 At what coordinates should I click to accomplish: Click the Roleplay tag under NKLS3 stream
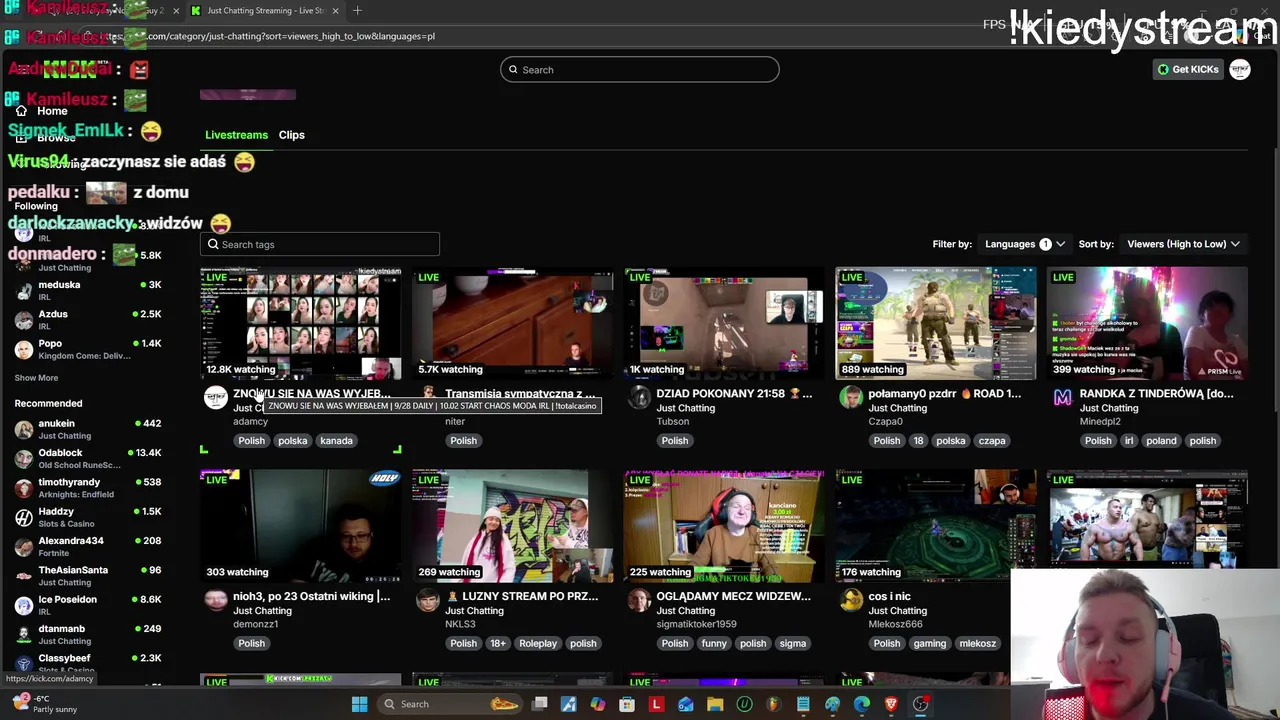click(538, 644)
